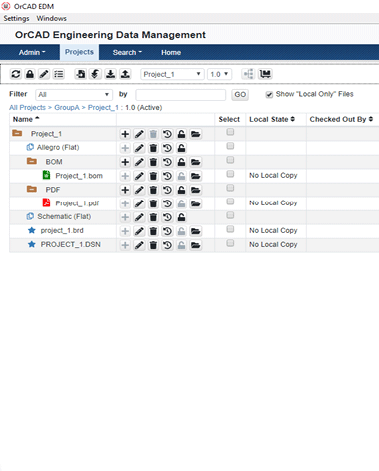Click the filter by text input field
379x471 pixels.
[181, 95]
